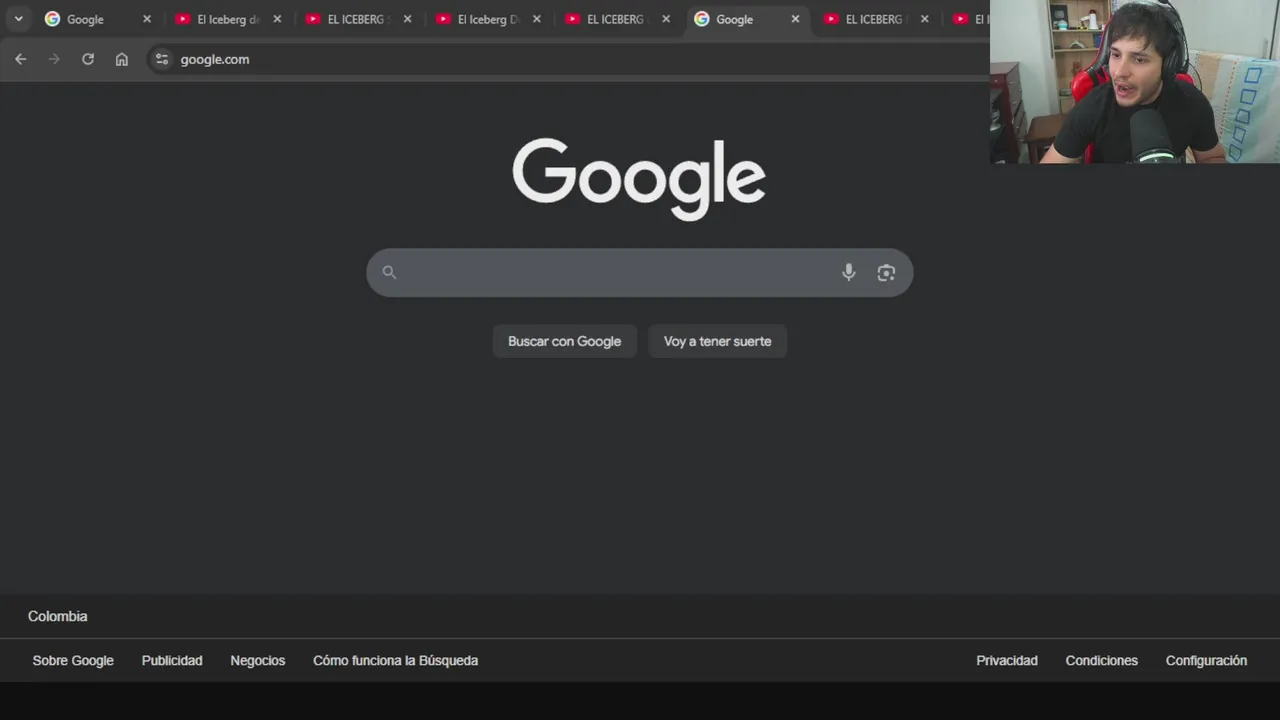Screen dimensions: 1280x720
Task: View site information for google.com
Action: (162, 59)
